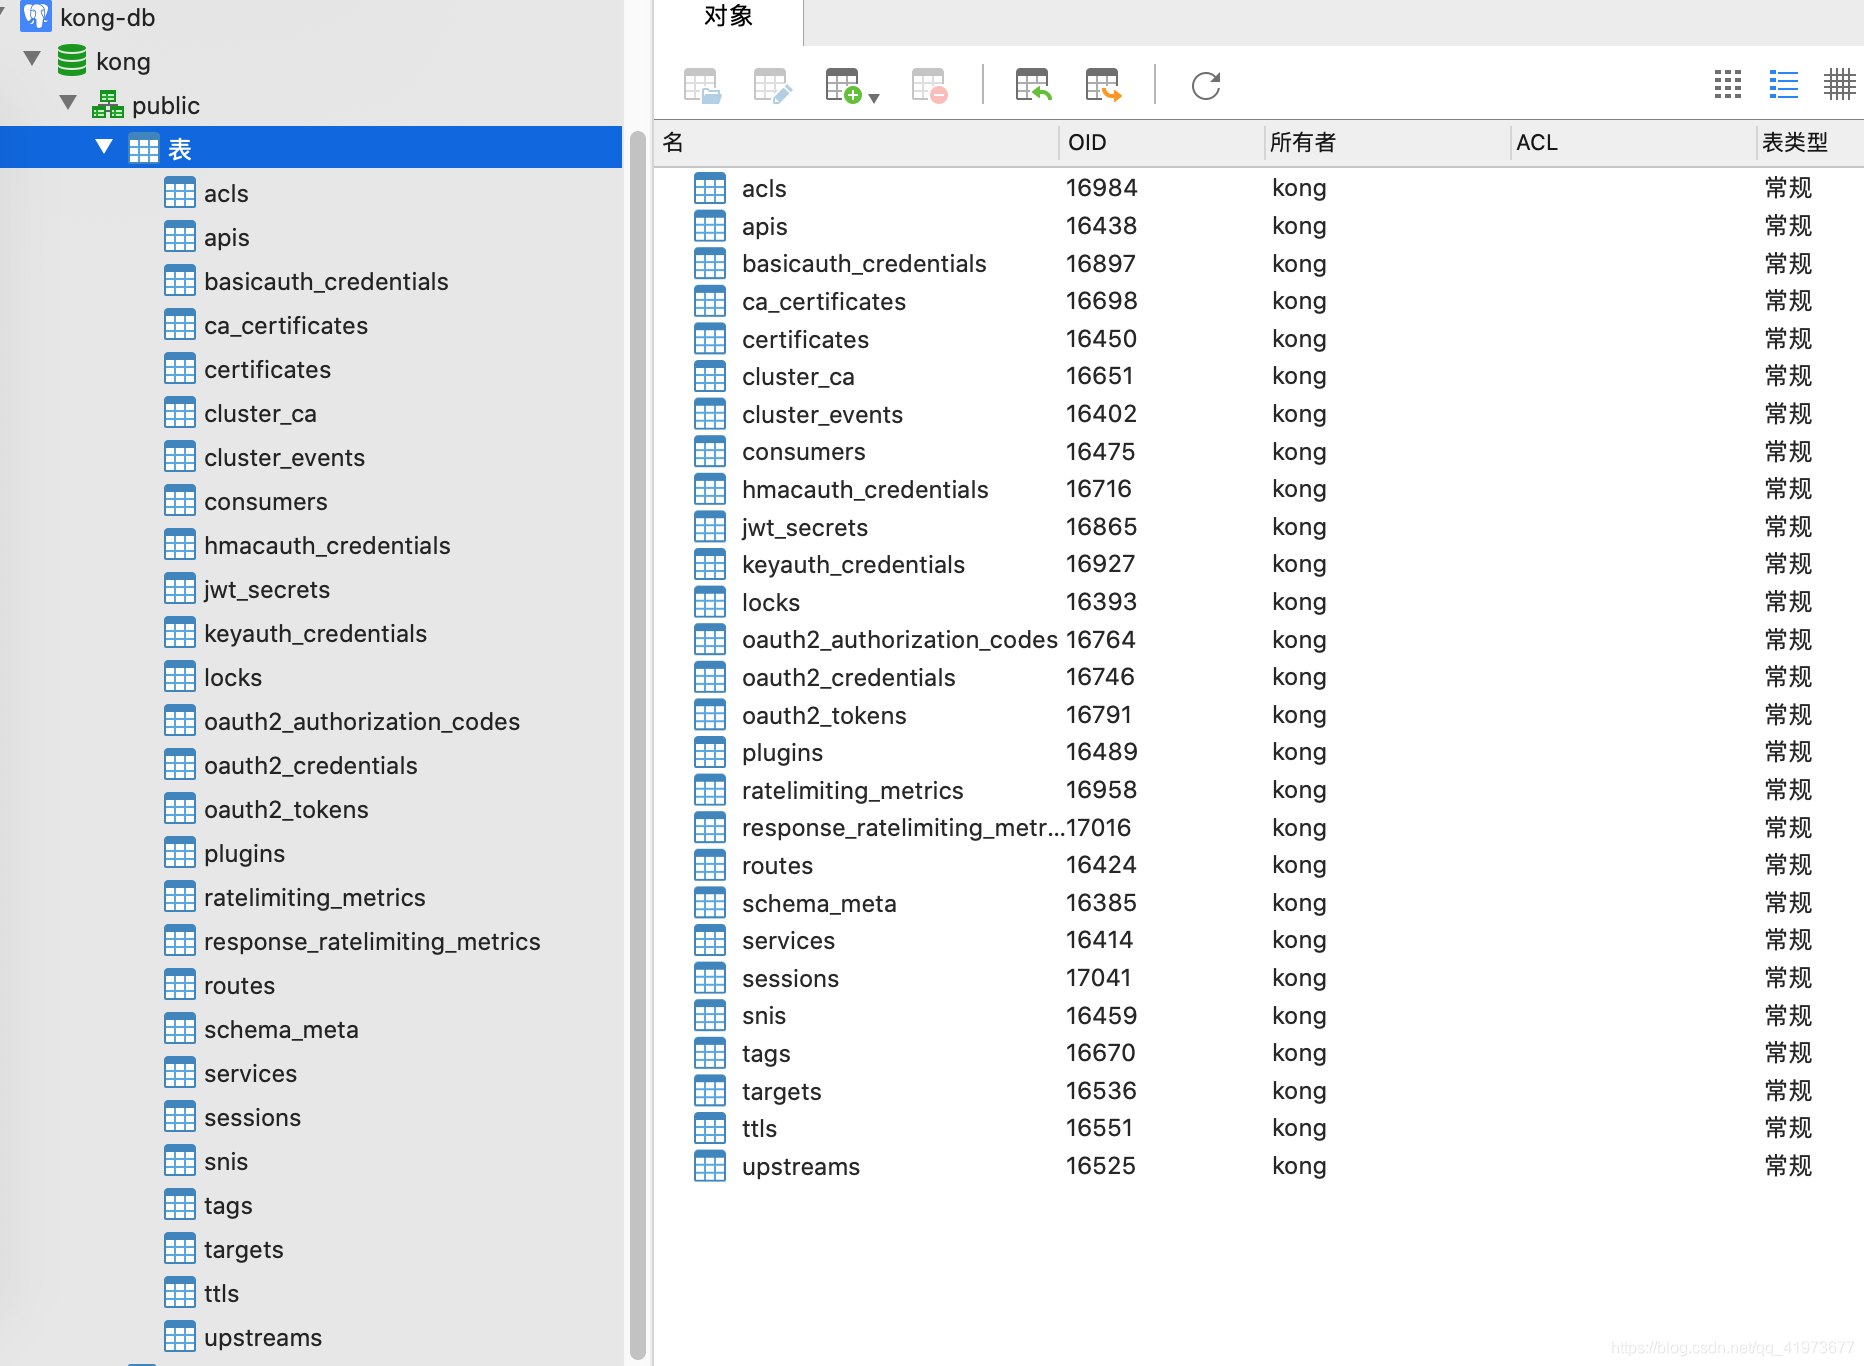Click the ca_certificates table icon in sidebar
1864x1366 pixels.
(180, 325)
